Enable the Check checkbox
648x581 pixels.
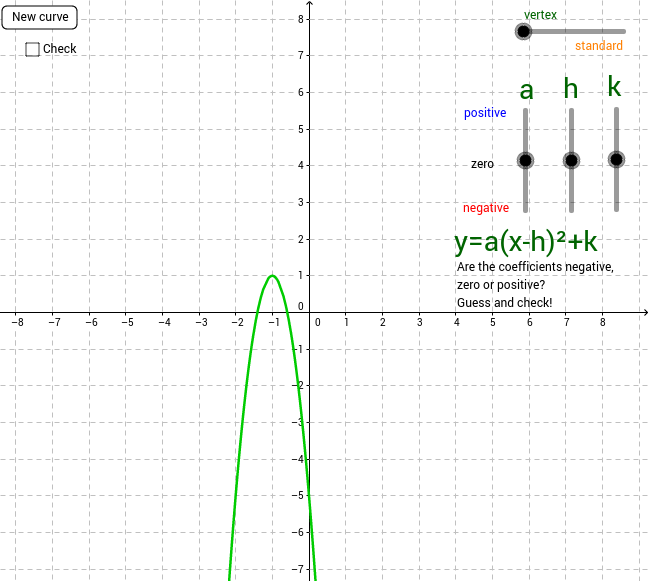(32, 49)
